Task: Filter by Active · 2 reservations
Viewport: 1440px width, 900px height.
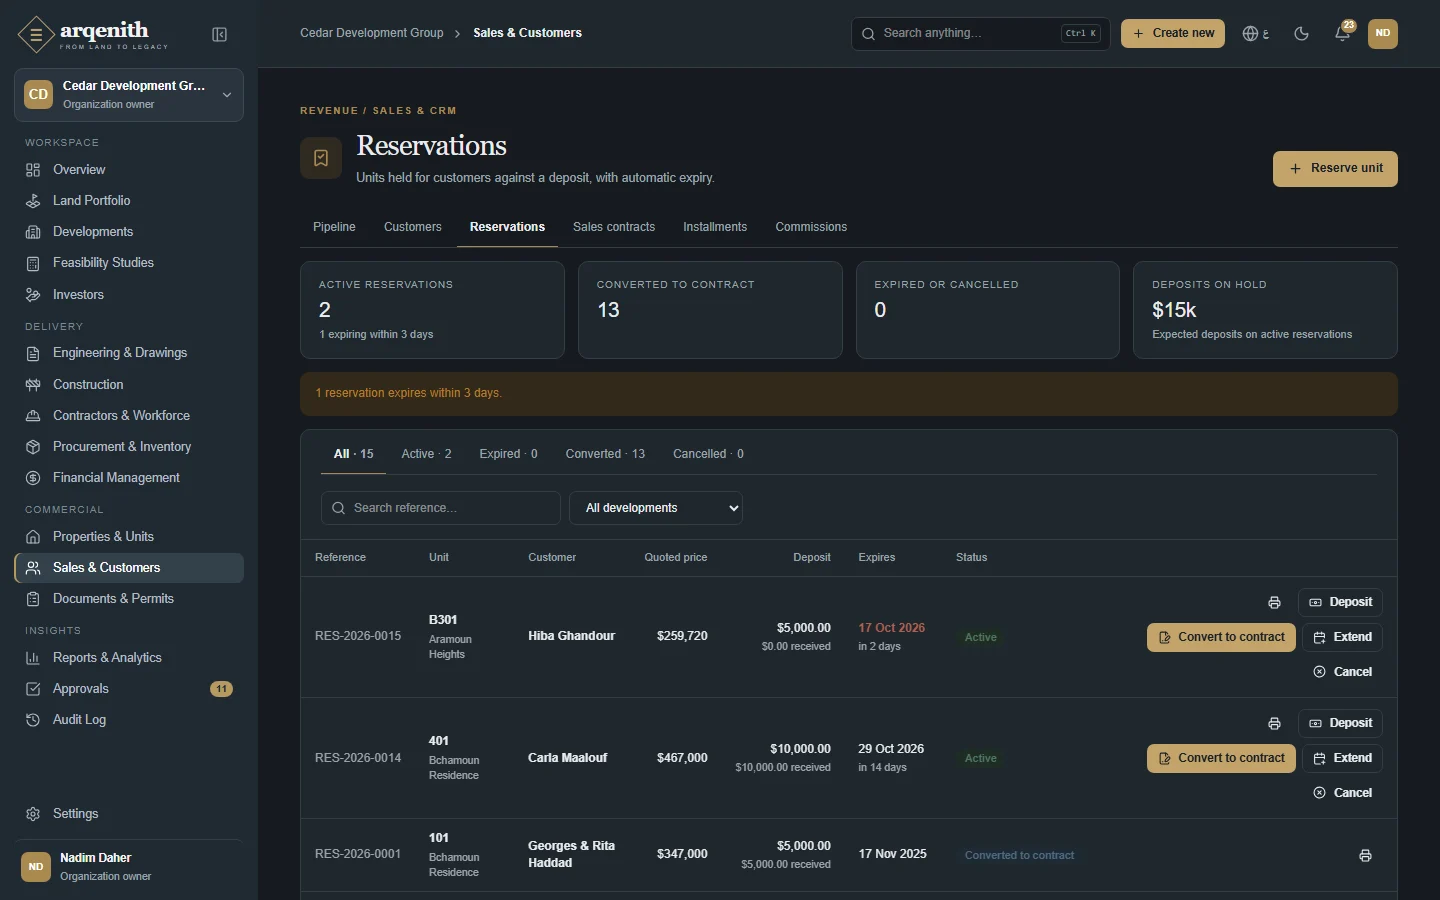Action: (x=426, y=454)
